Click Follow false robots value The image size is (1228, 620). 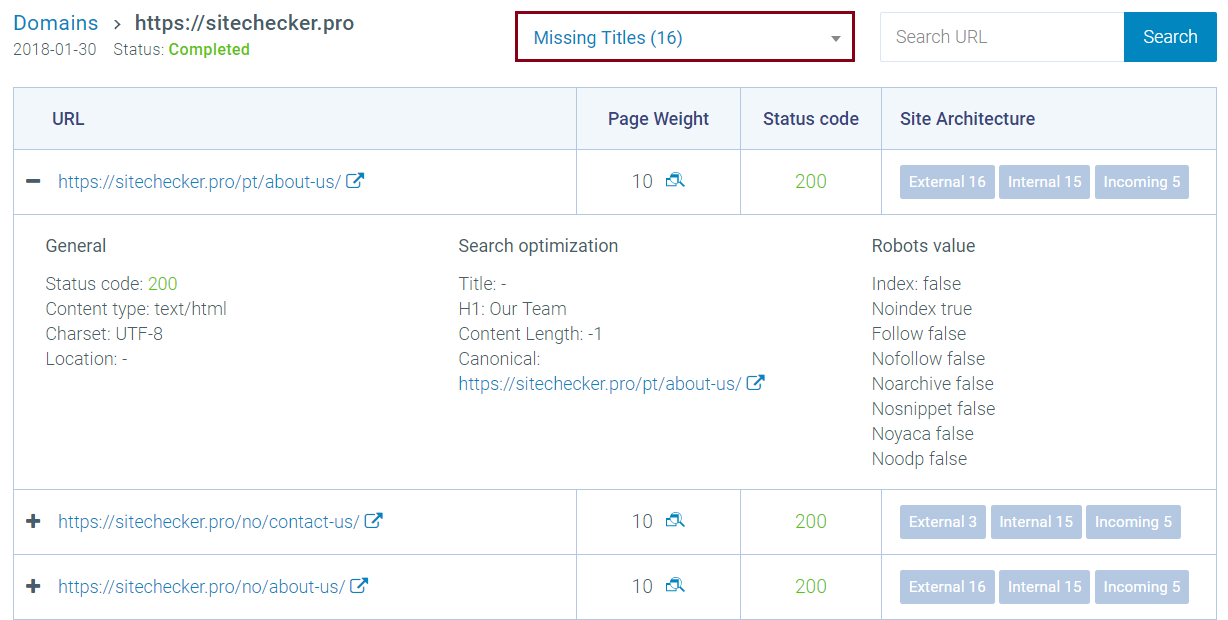tap(919, 334)
